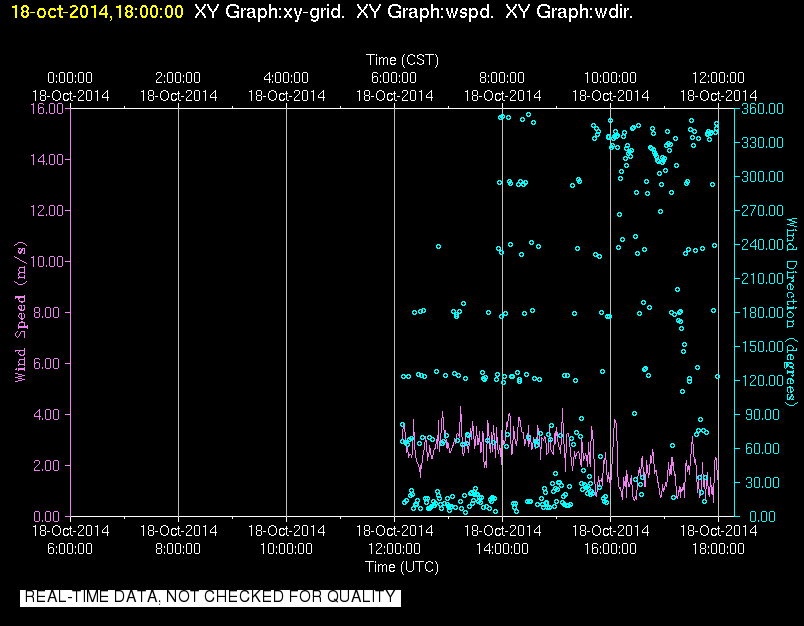Viewport: 804px width, 626px height.
Task: Click the 8:00:00 CST top tick label
Action: pyautogui.click(x=502, y=78)
